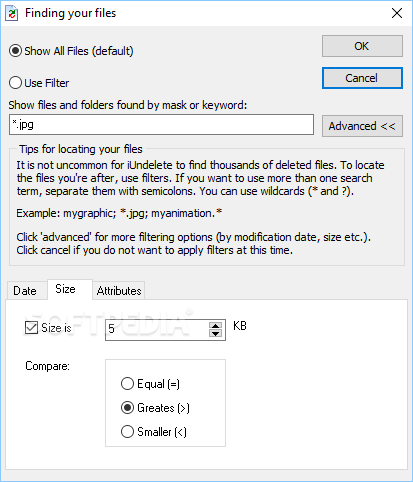Screen dimensions: 413x482
Task: Click the Cancel button
Action: (362, 78)
